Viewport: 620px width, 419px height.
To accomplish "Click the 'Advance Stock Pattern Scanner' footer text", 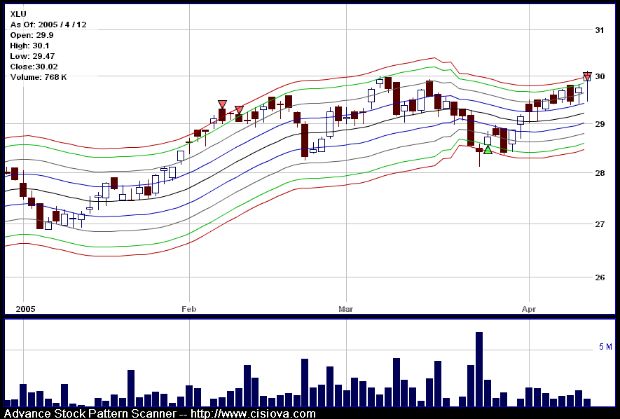I will pos(90,414).
